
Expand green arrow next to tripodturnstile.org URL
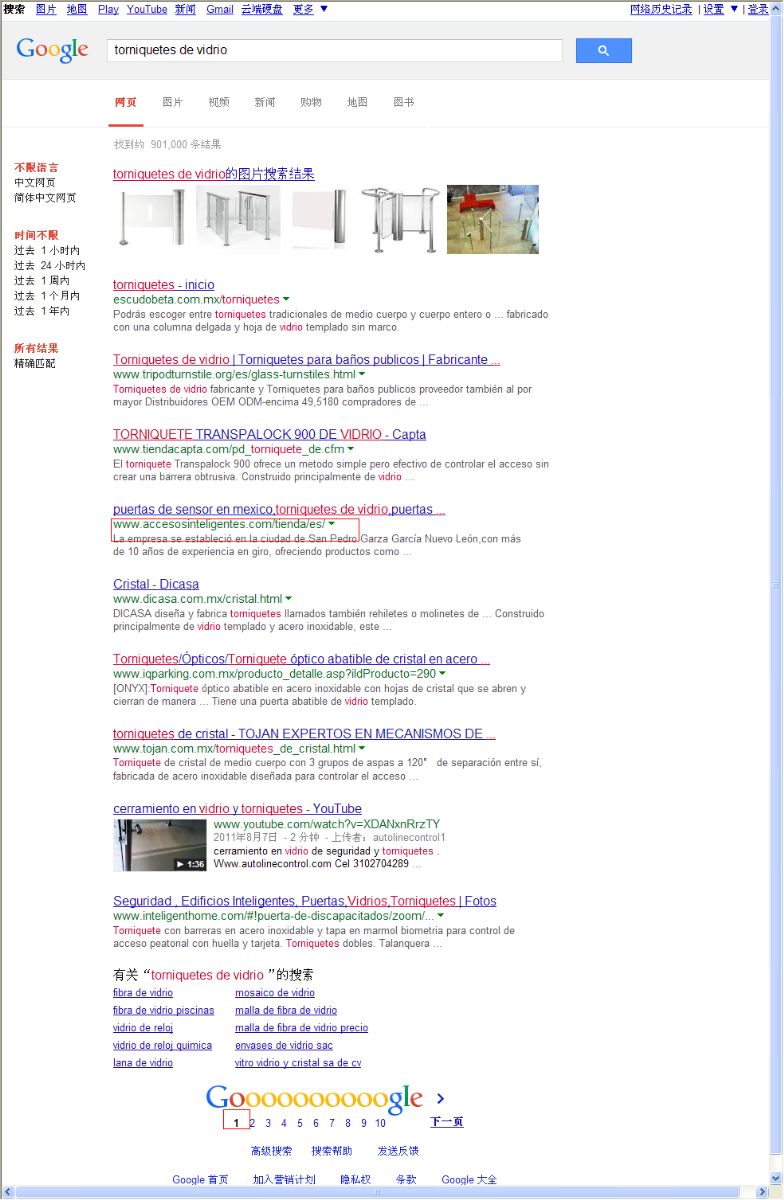coord(362,374)
